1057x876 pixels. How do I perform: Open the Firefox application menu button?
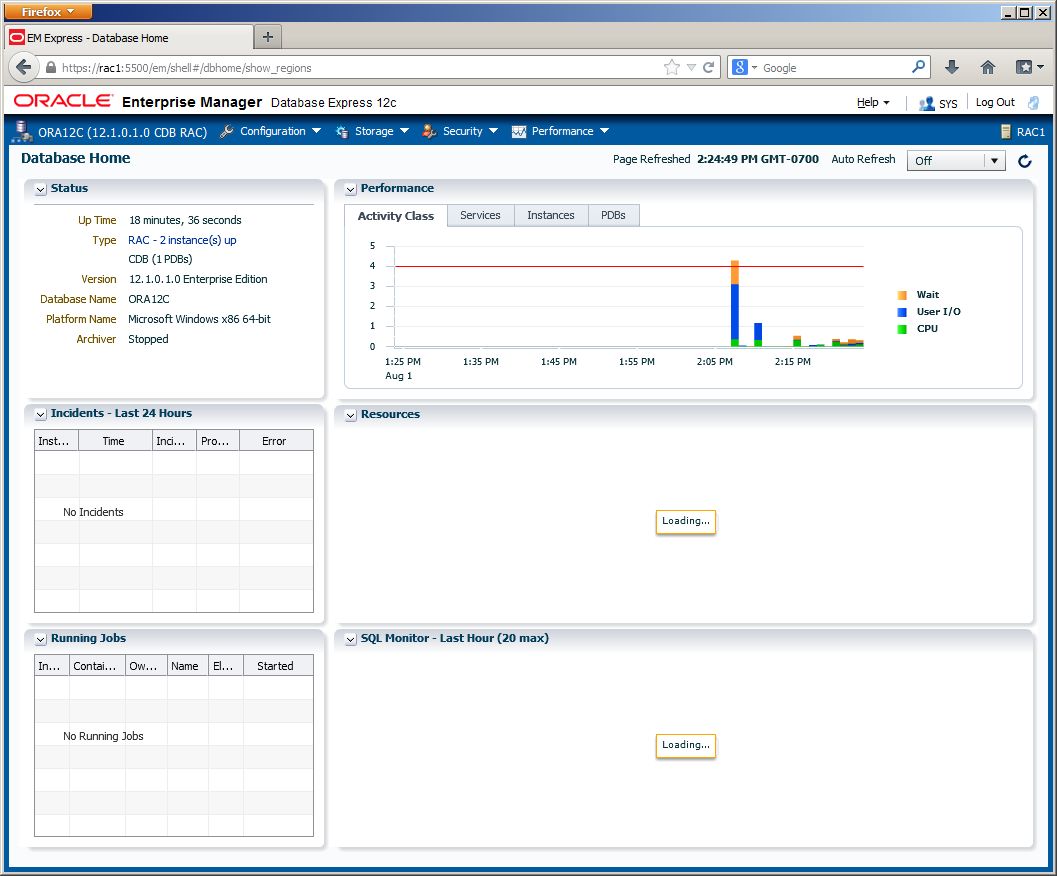(x=48, y=11)
